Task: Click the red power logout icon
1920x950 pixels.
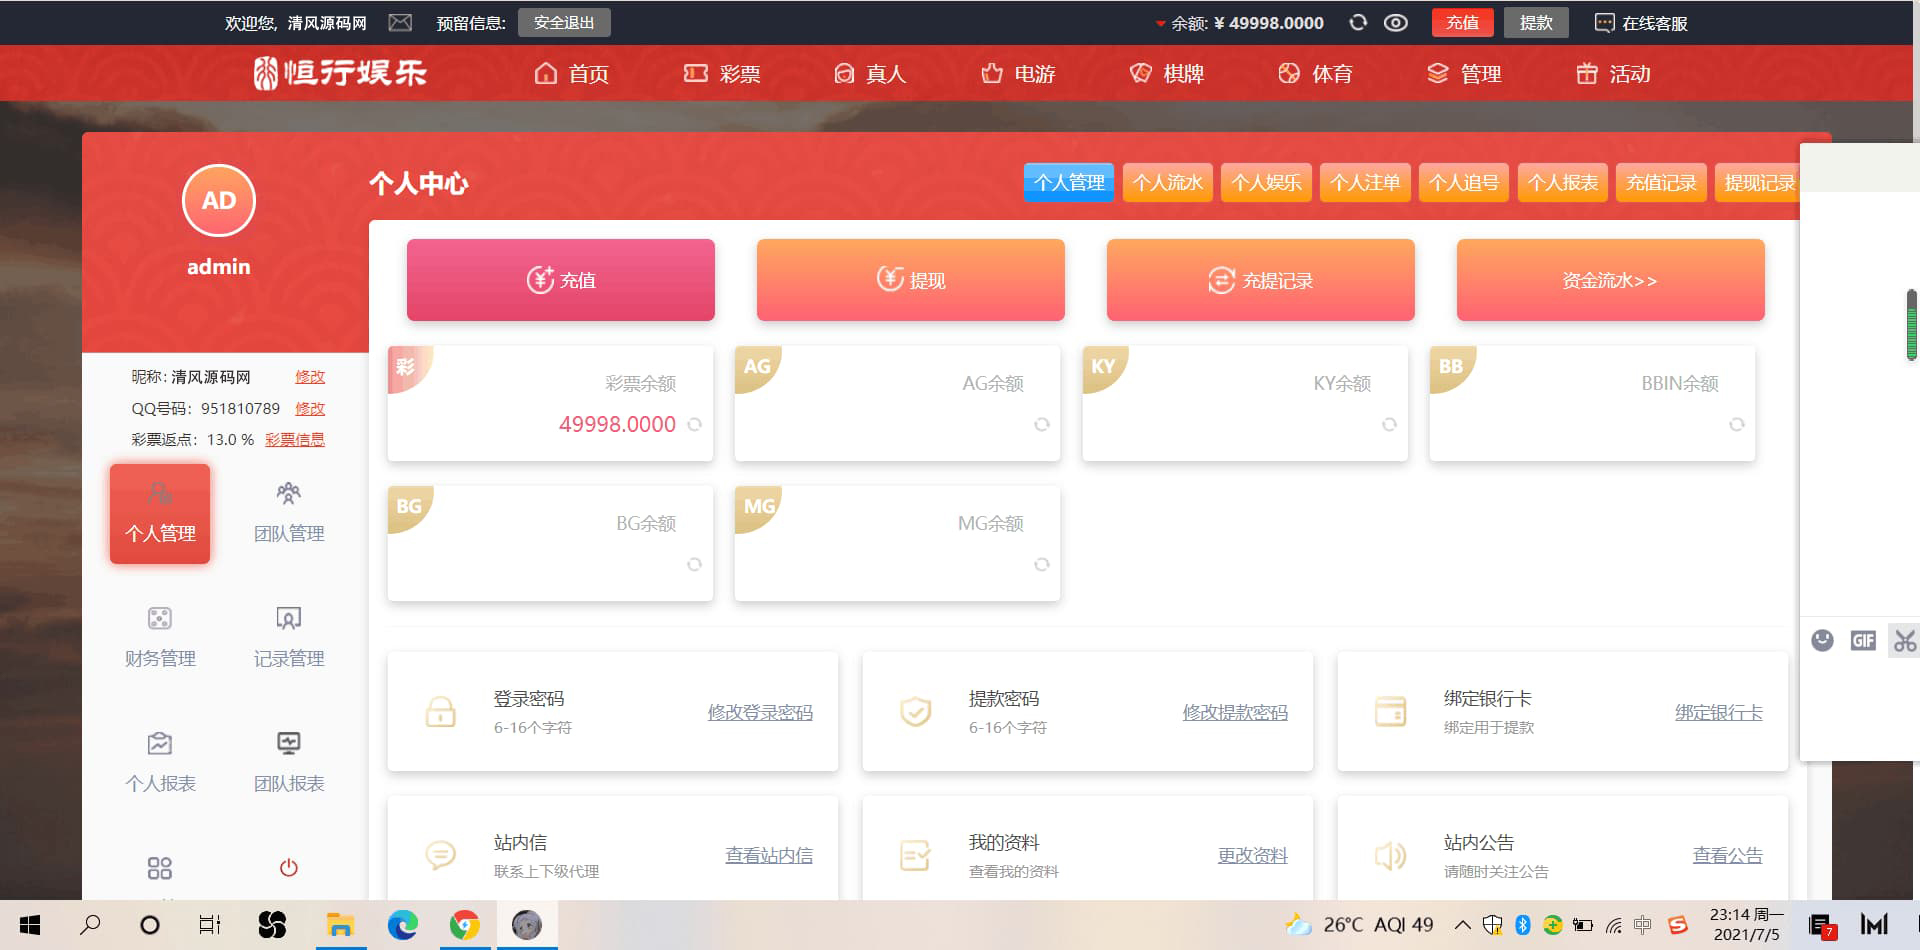Action: [x=288, y=867]
